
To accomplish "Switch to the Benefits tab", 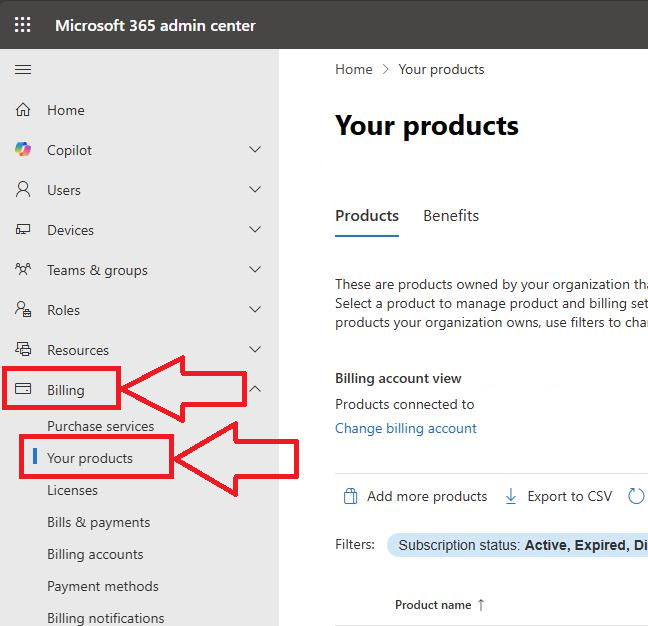I will [451, 216].
